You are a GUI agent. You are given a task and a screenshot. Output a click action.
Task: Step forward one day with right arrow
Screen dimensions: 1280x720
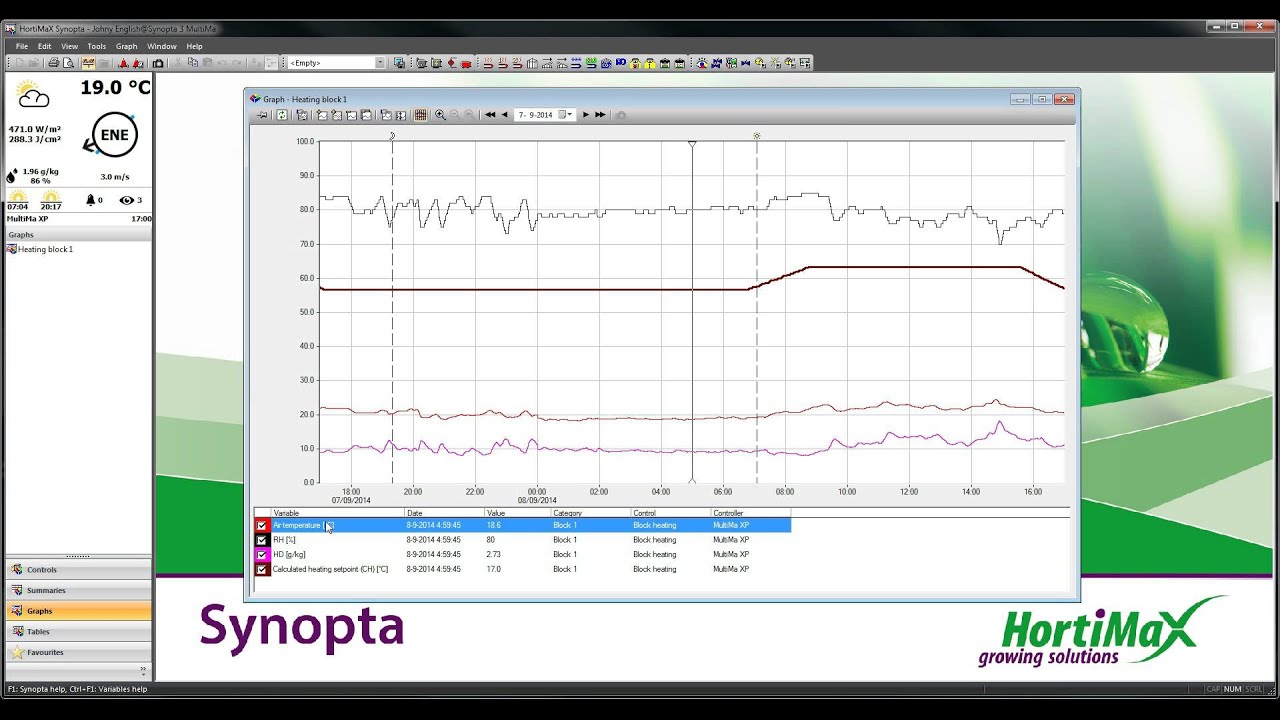coord(586,115)
